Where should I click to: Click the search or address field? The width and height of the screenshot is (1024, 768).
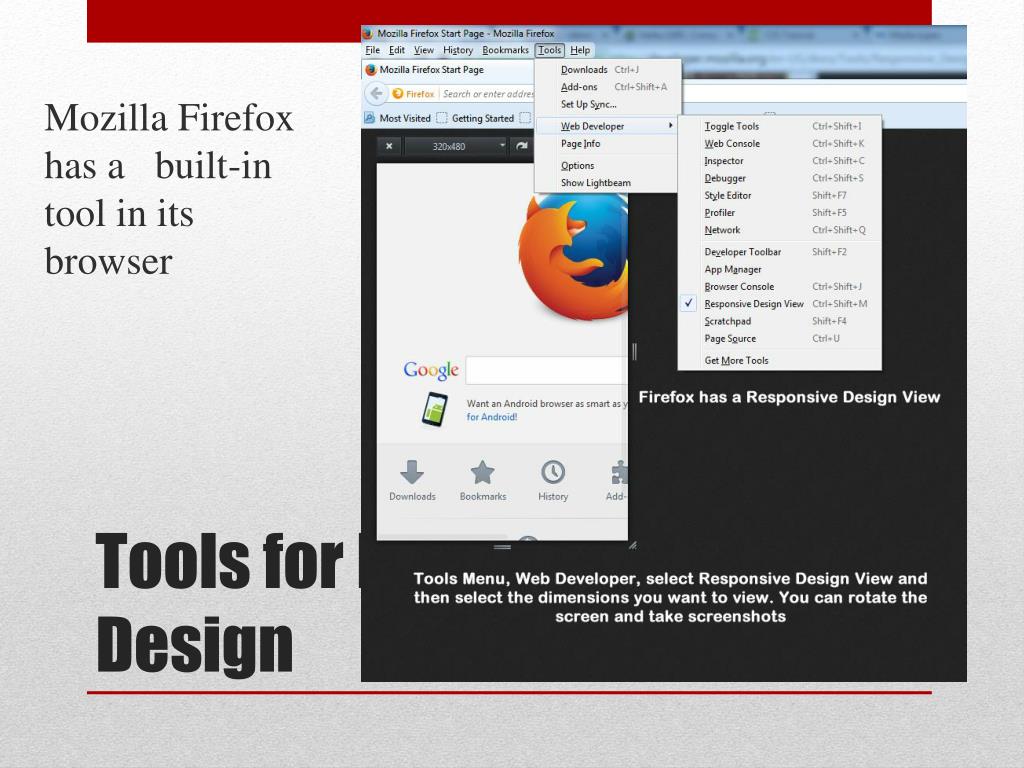(488, 94)
